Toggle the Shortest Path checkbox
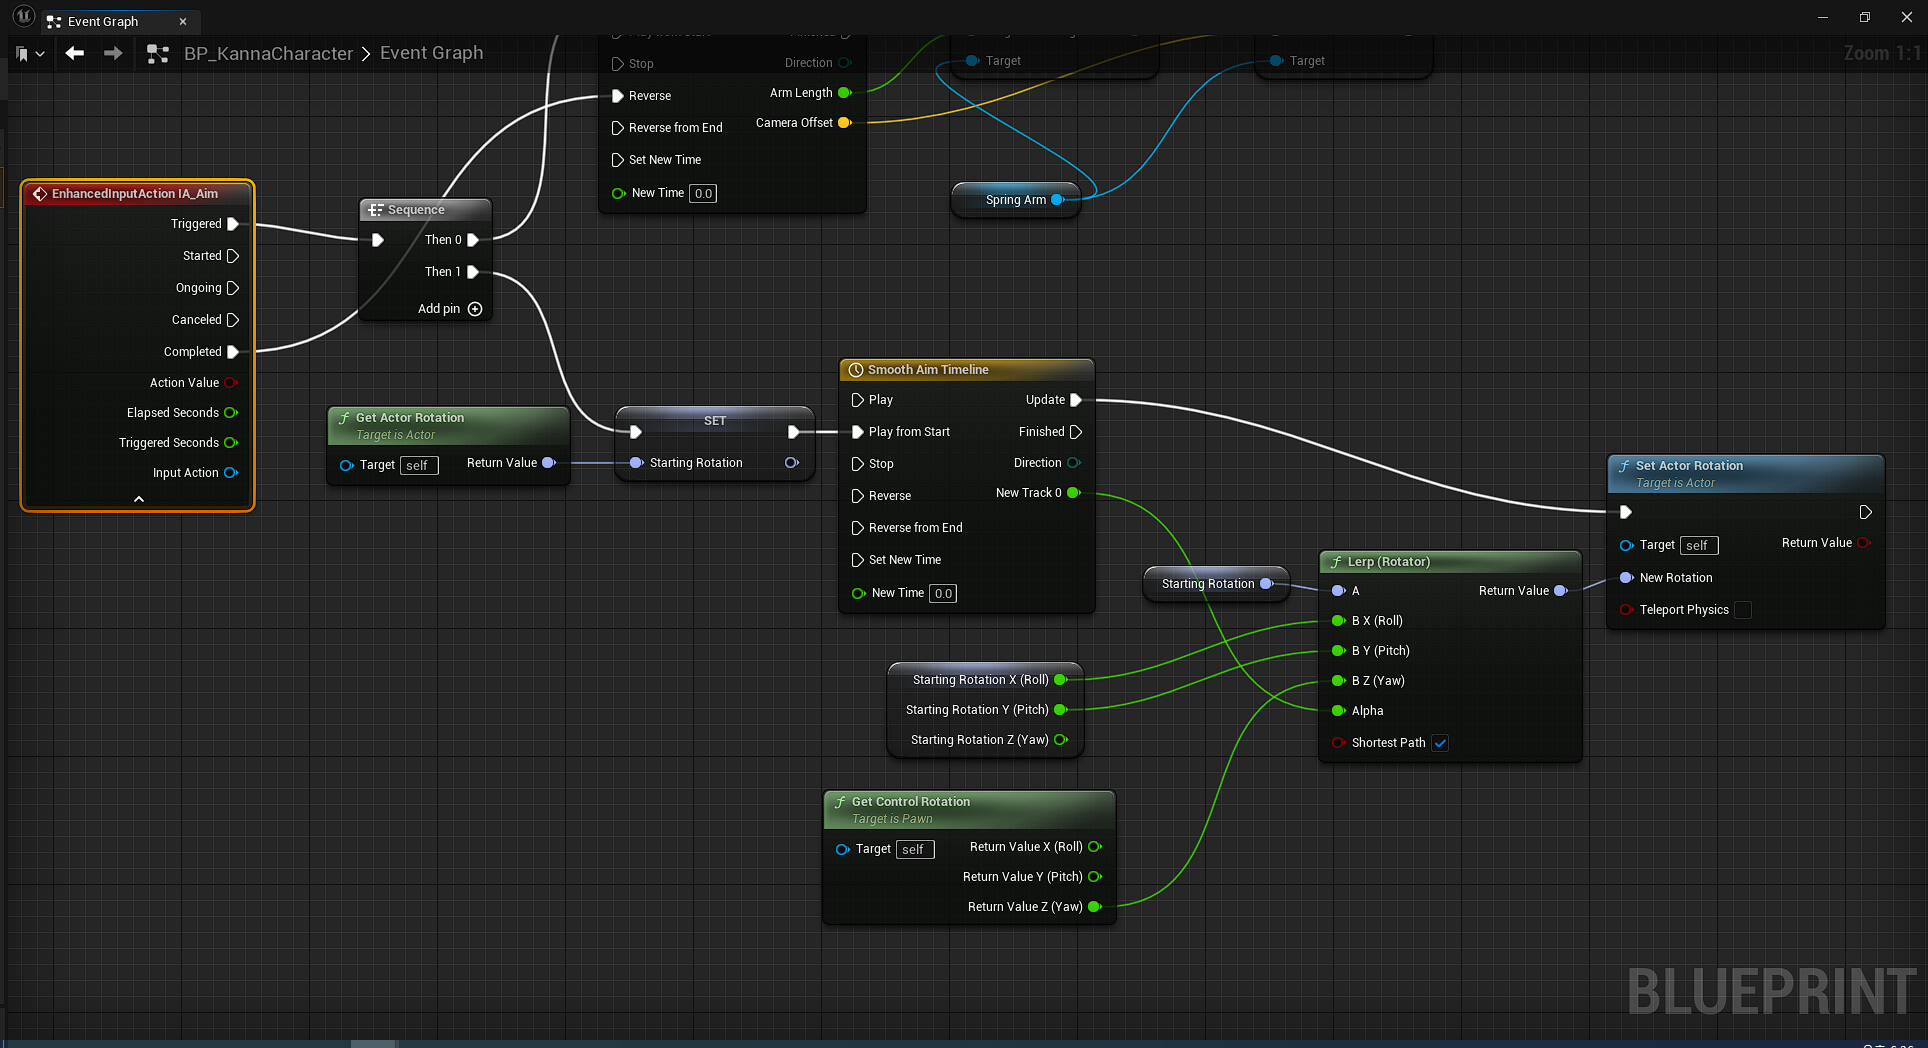 1440,743
